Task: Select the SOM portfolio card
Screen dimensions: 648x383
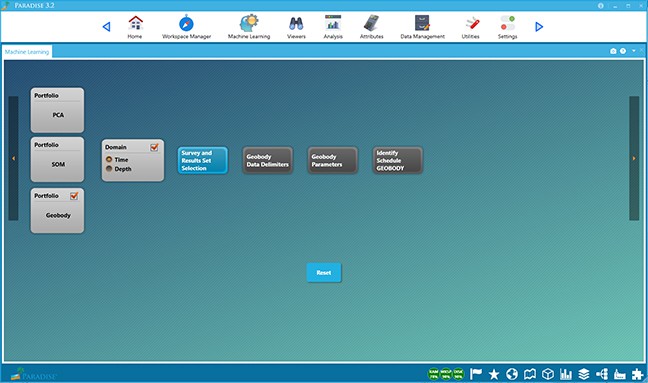Action: pos(57,159)
